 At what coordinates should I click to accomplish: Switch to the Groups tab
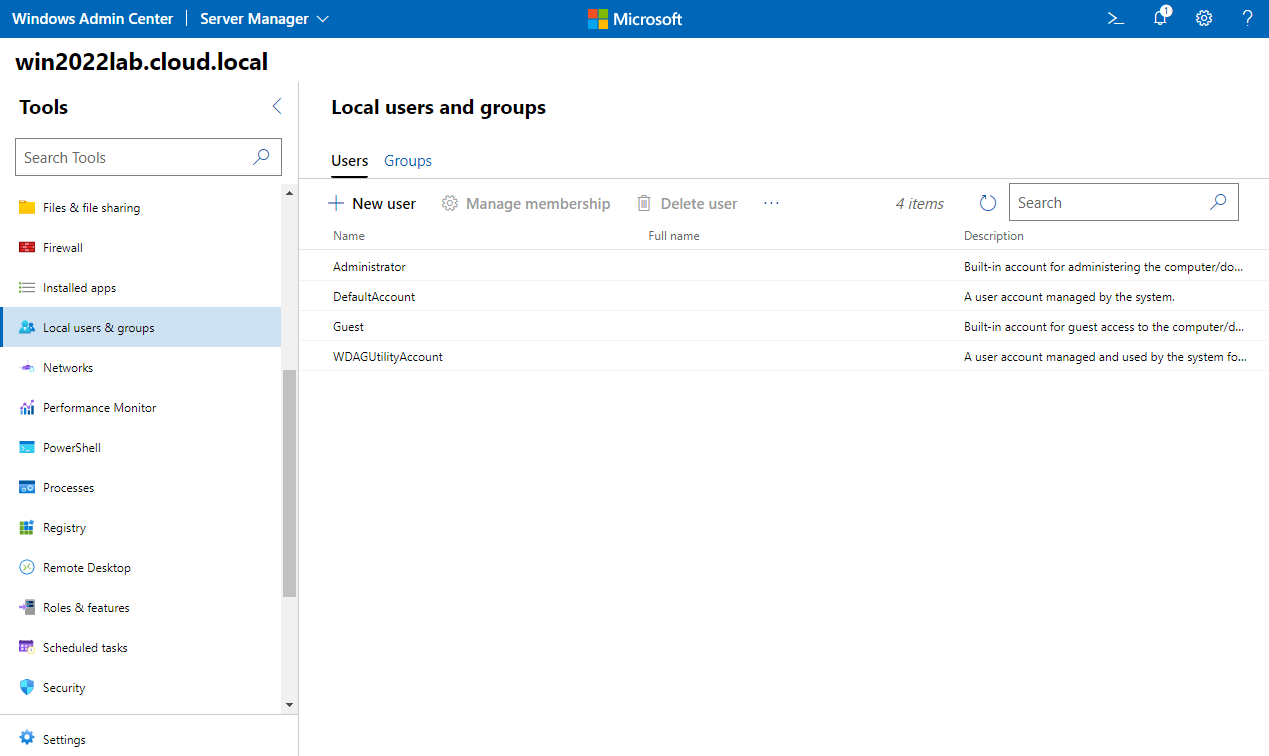(408, 161)
